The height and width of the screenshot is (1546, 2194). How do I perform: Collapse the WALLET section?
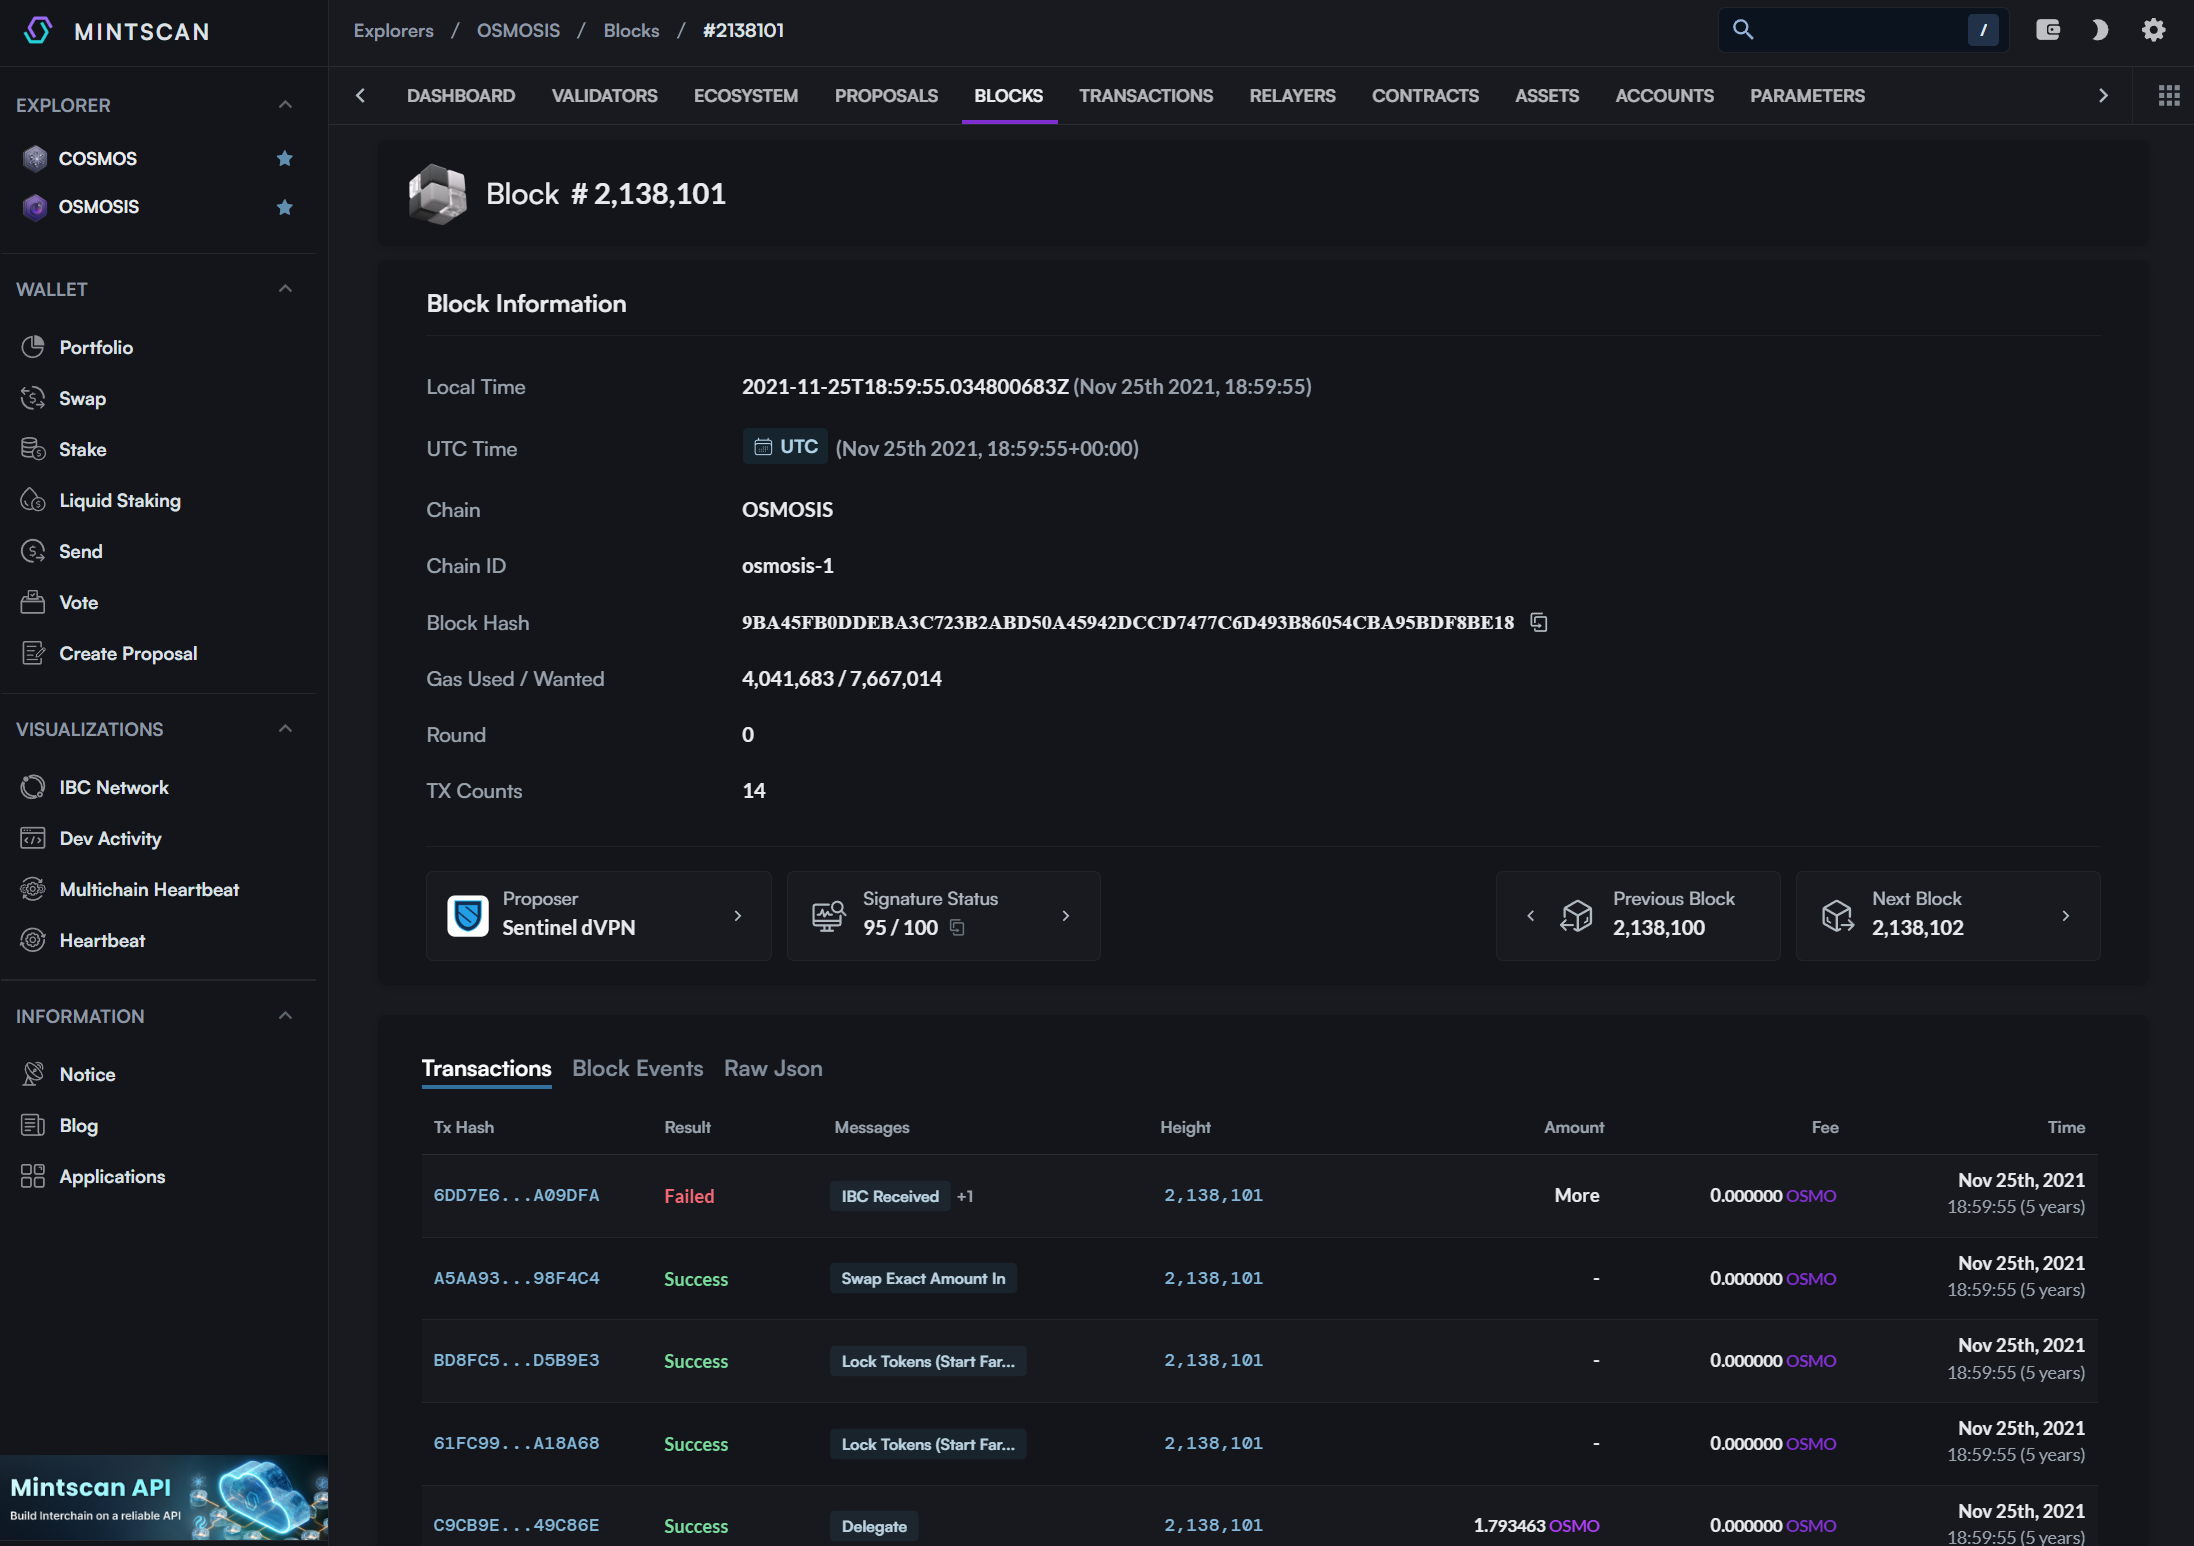coord(285,288)
